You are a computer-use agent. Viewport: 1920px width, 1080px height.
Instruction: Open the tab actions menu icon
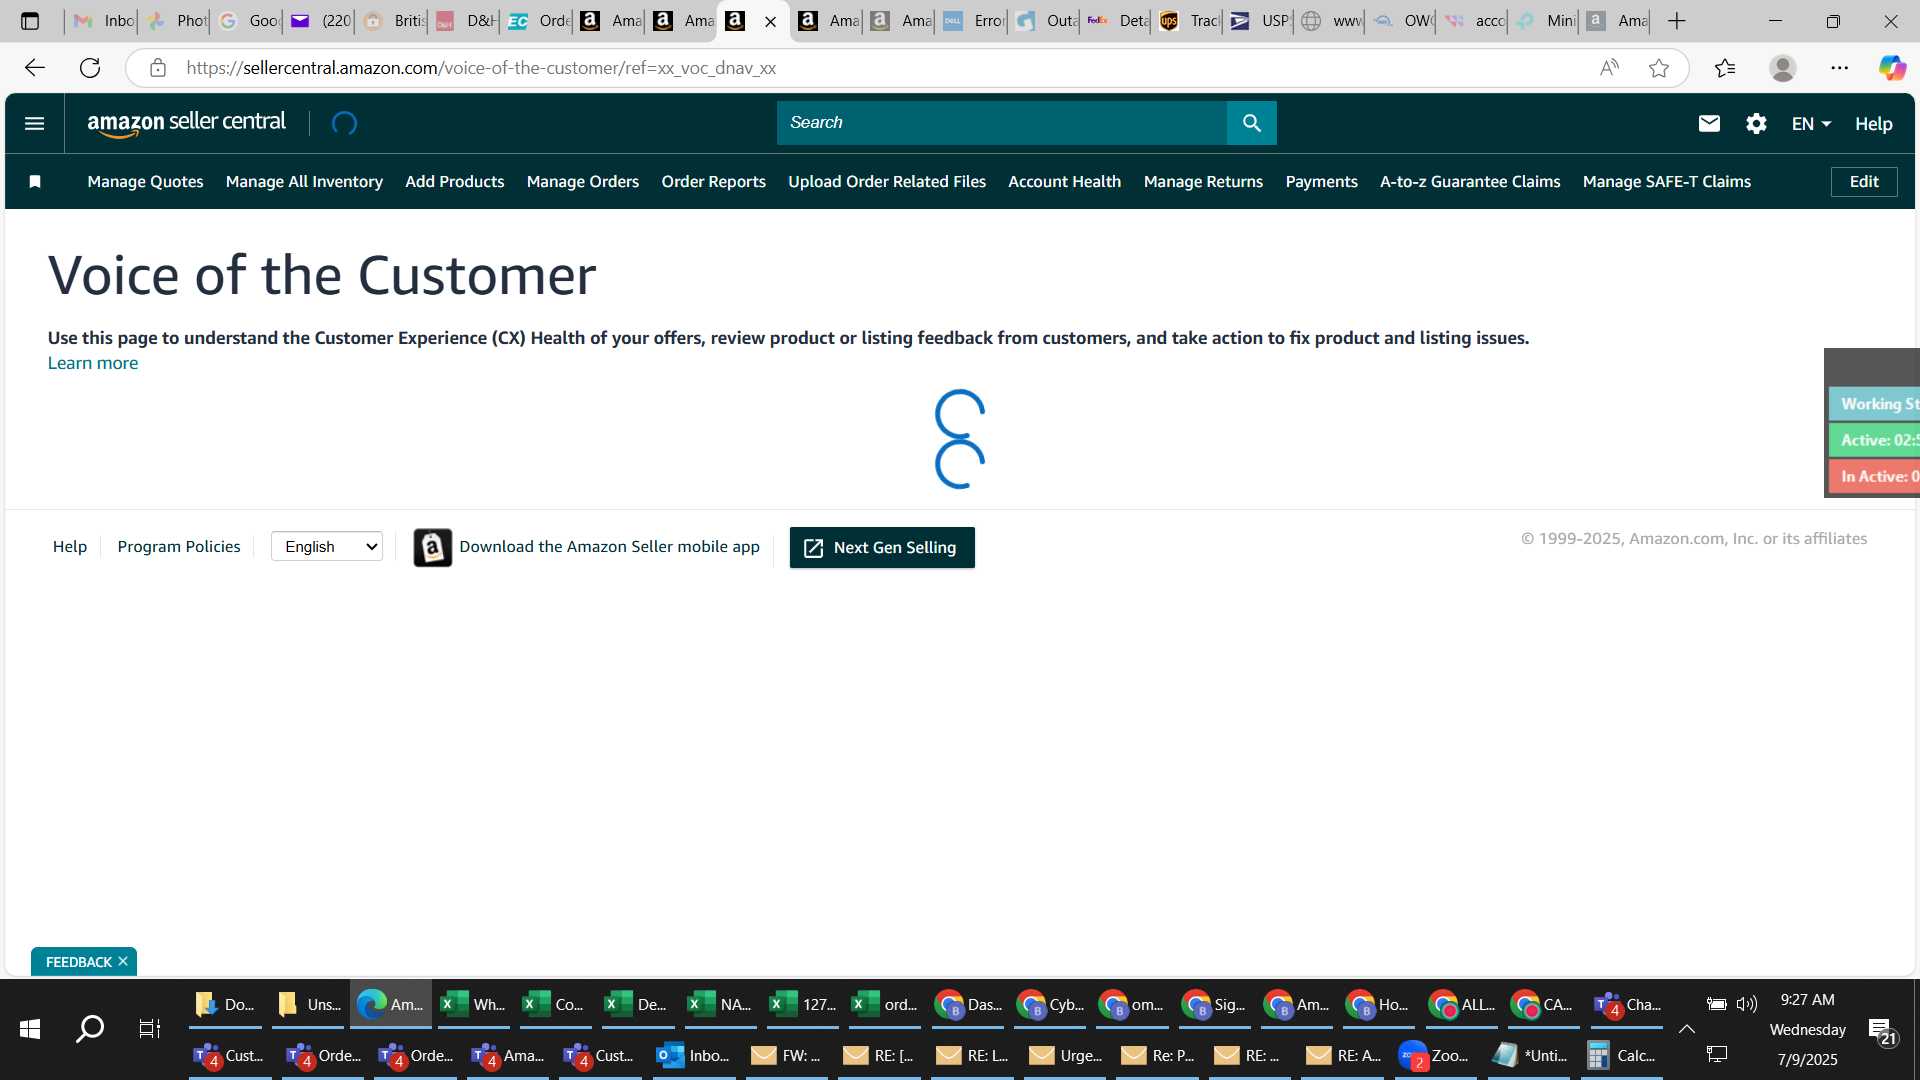coord(30,21)
